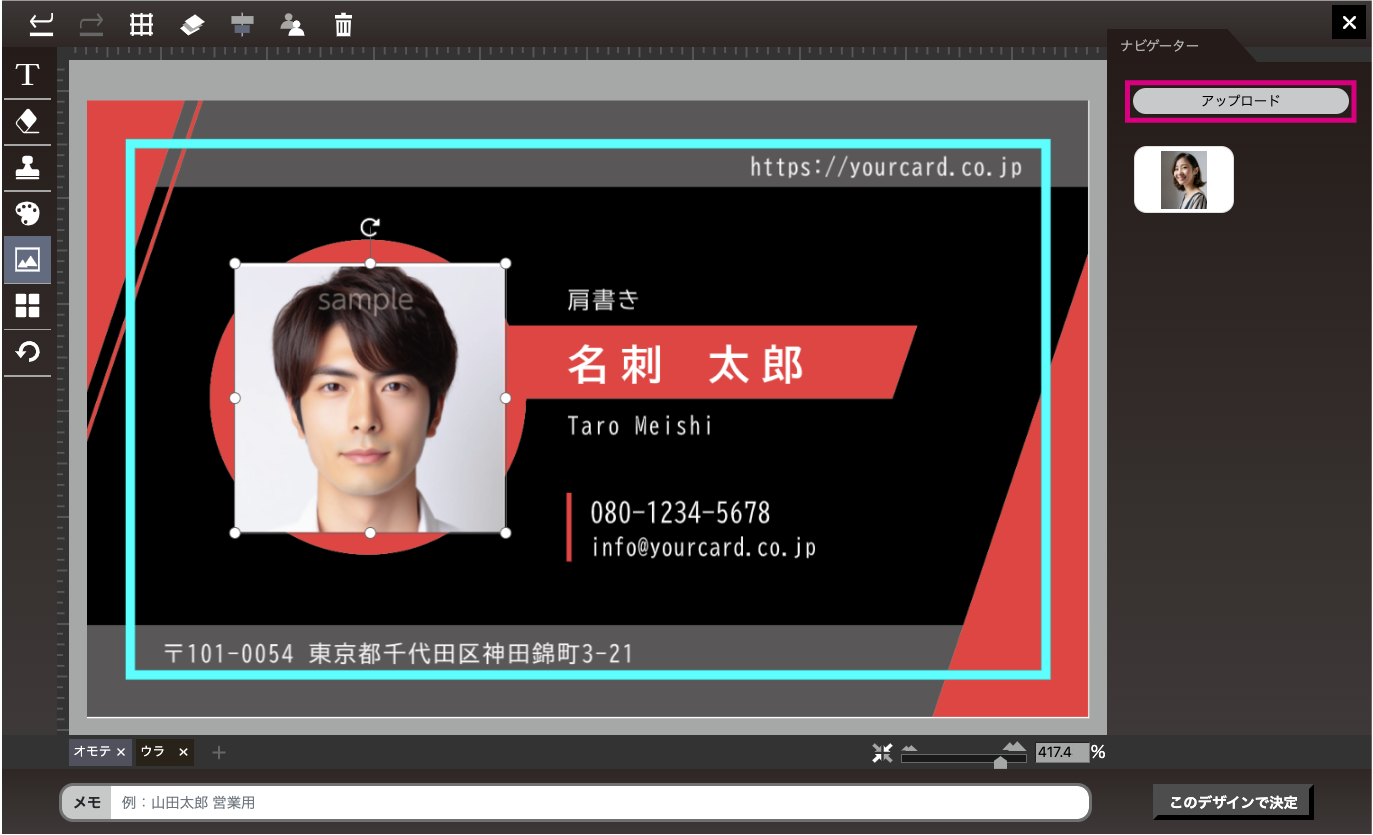This screenshot has height=835, width=1373.
Task: Click the right-middle resize handle of photo
Action: pos(506,398)
